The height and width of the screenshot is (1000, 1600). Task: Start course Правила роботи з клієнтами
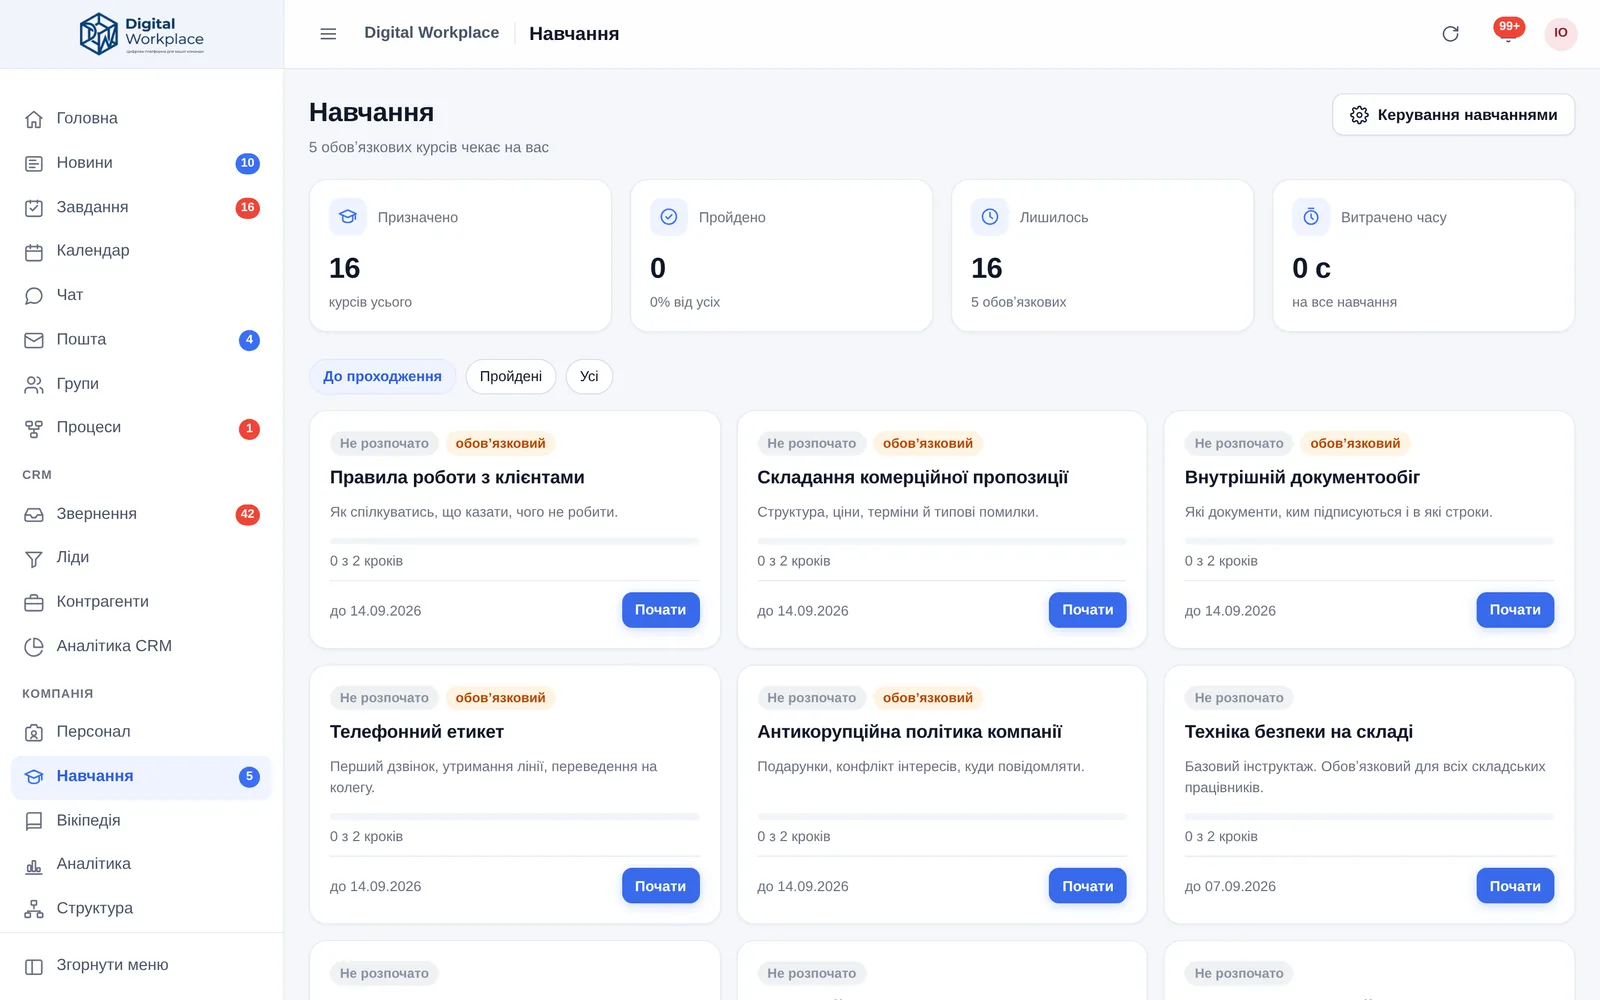pyautogui.click(x=660, y=610)
